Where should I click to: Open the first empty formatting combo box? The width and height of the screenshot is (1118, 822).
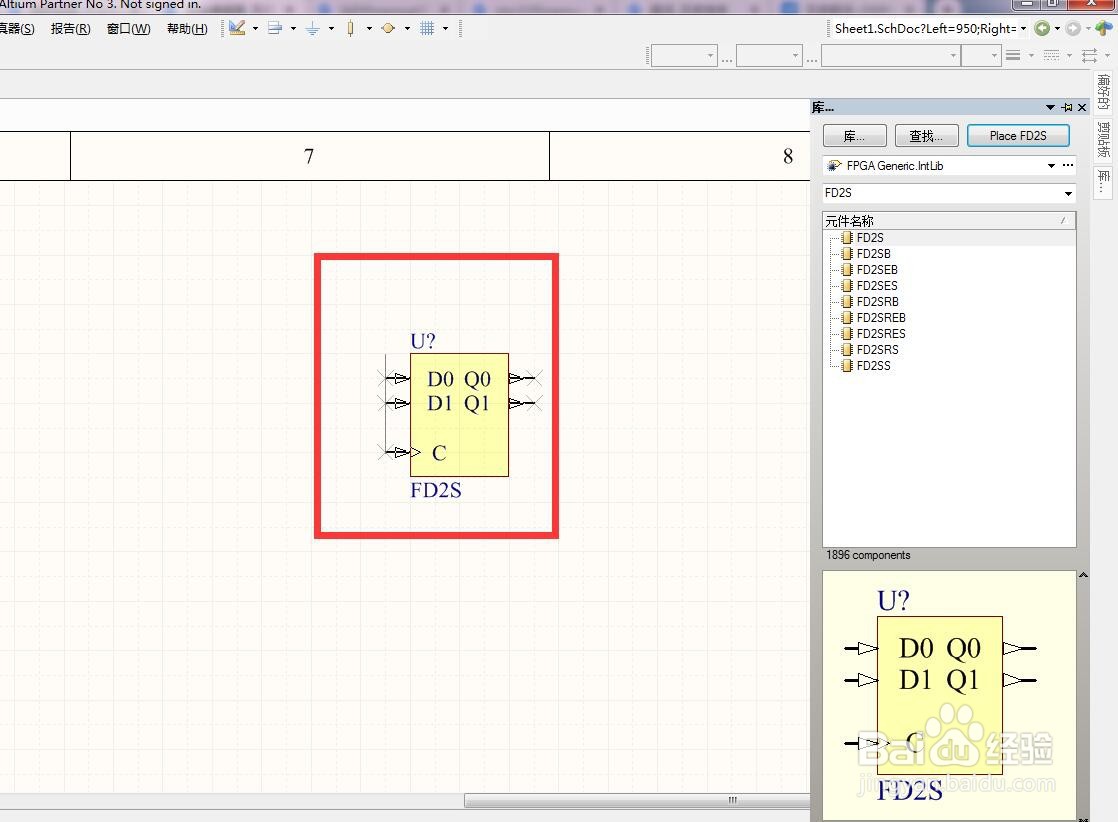click(x=683, y=55)
